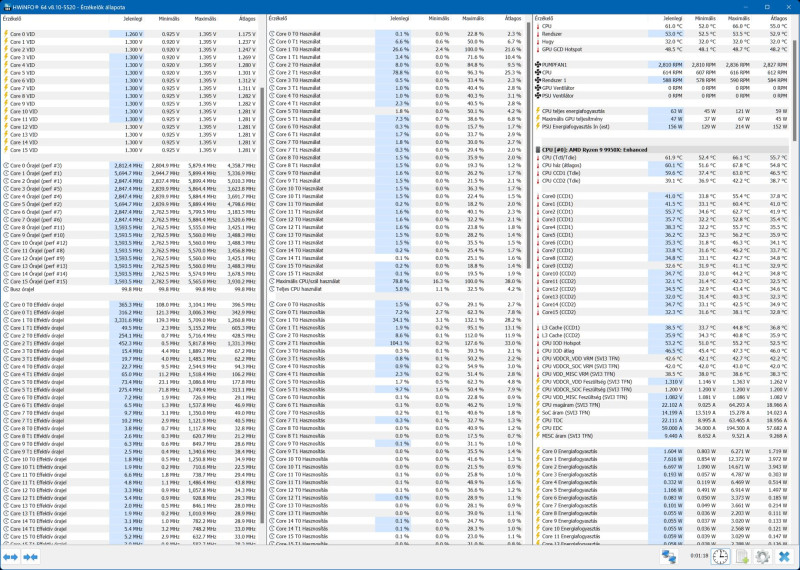Select the CPU VDDCR_VDD Feszültség (SVI3 TFN) row
Image resolution: width=800 pixels, height=570 pixels.
coord(661,382)
